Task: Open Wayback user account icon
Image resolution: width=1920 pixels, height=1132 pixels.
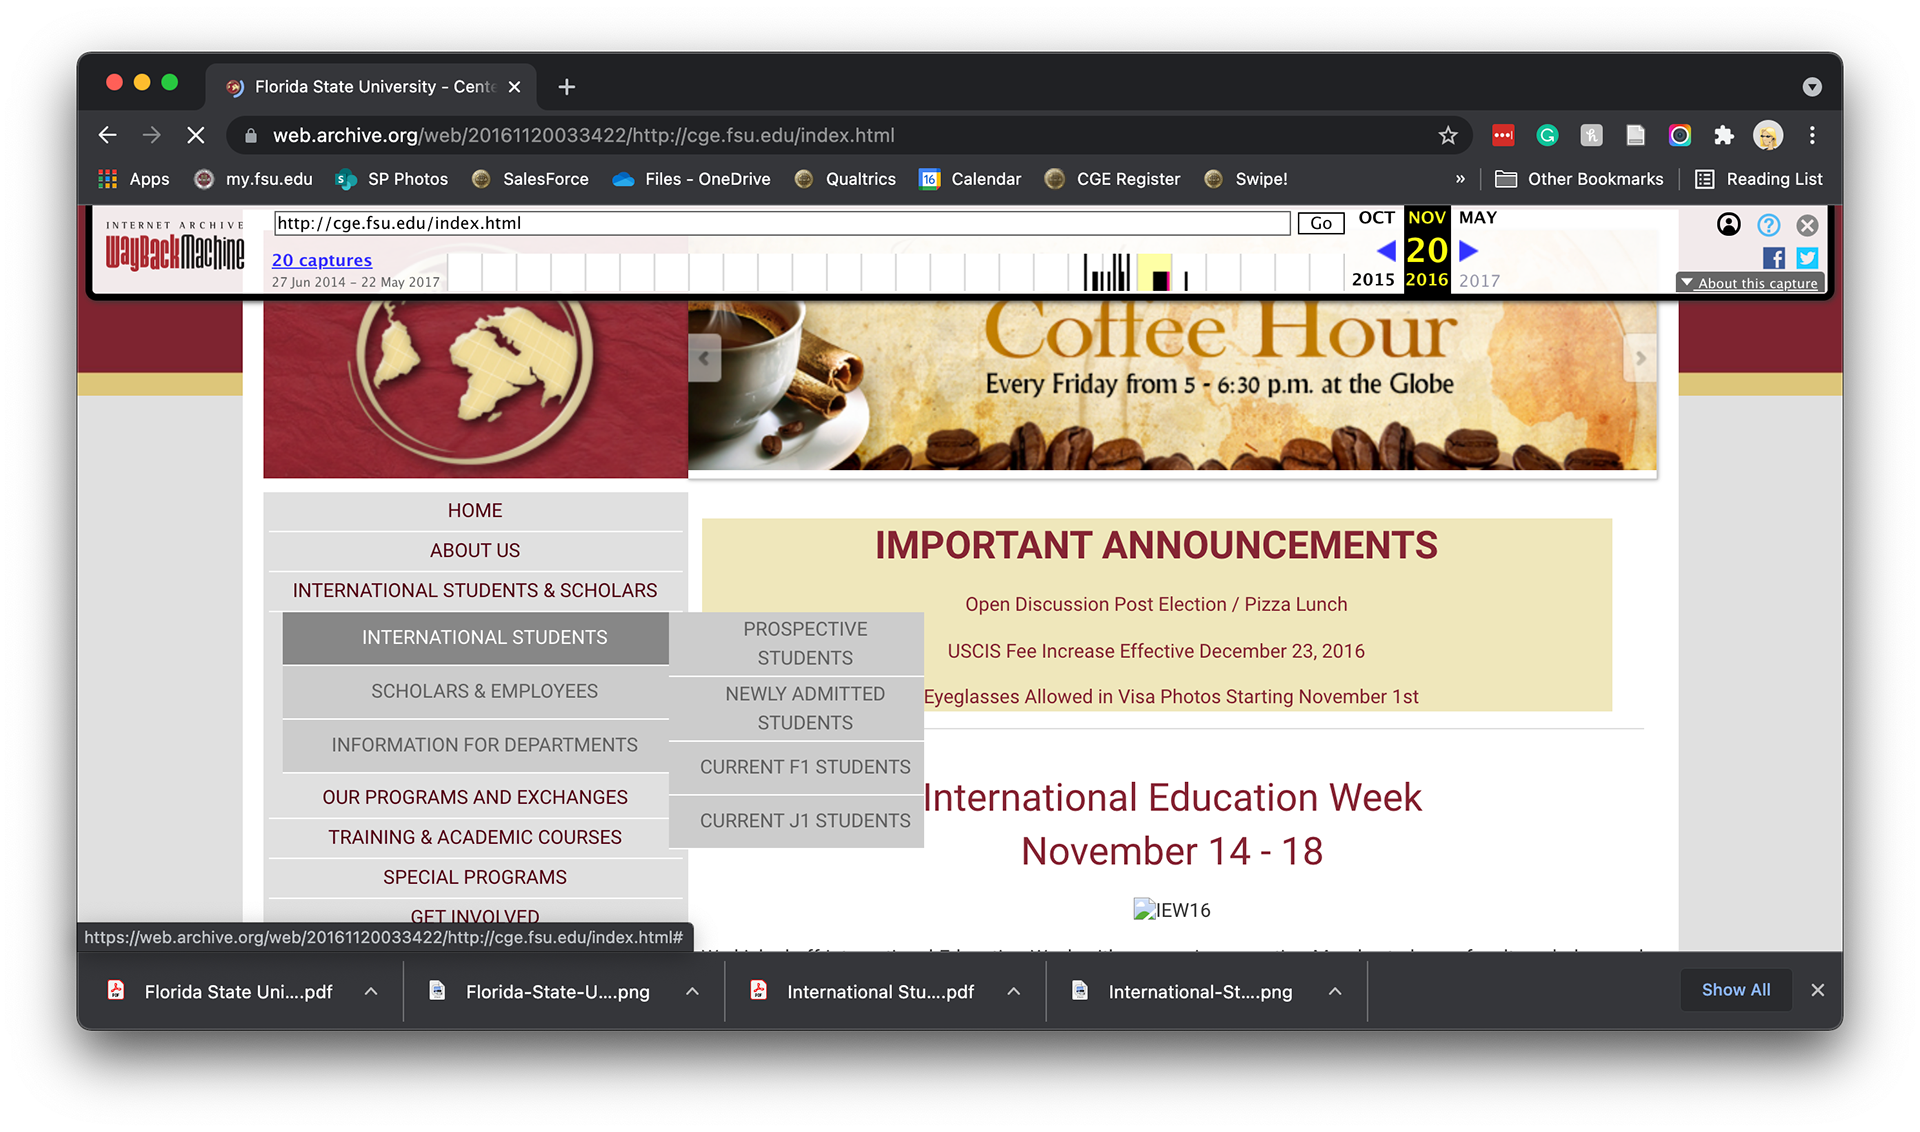Action: click(x=1728, y=225)
